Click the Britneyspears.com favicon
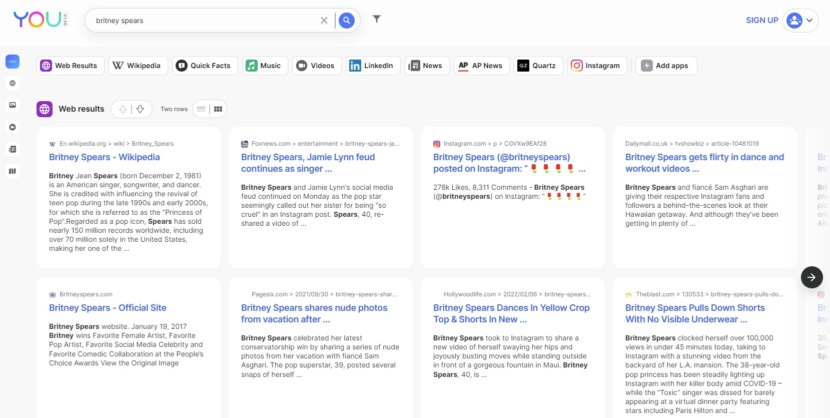This screenshot has width=830, height=418. [52, 295]
